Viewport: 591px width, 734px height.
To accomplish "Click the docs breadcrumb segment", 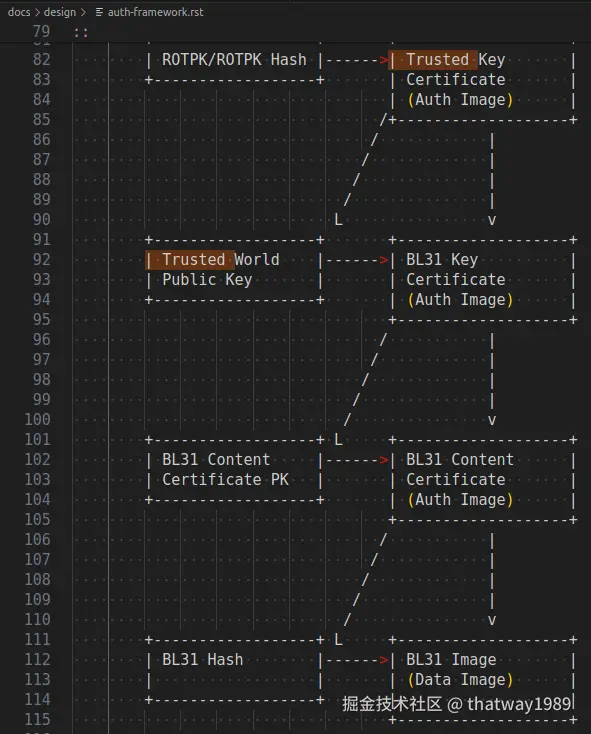I will click(x=19, y=12).
